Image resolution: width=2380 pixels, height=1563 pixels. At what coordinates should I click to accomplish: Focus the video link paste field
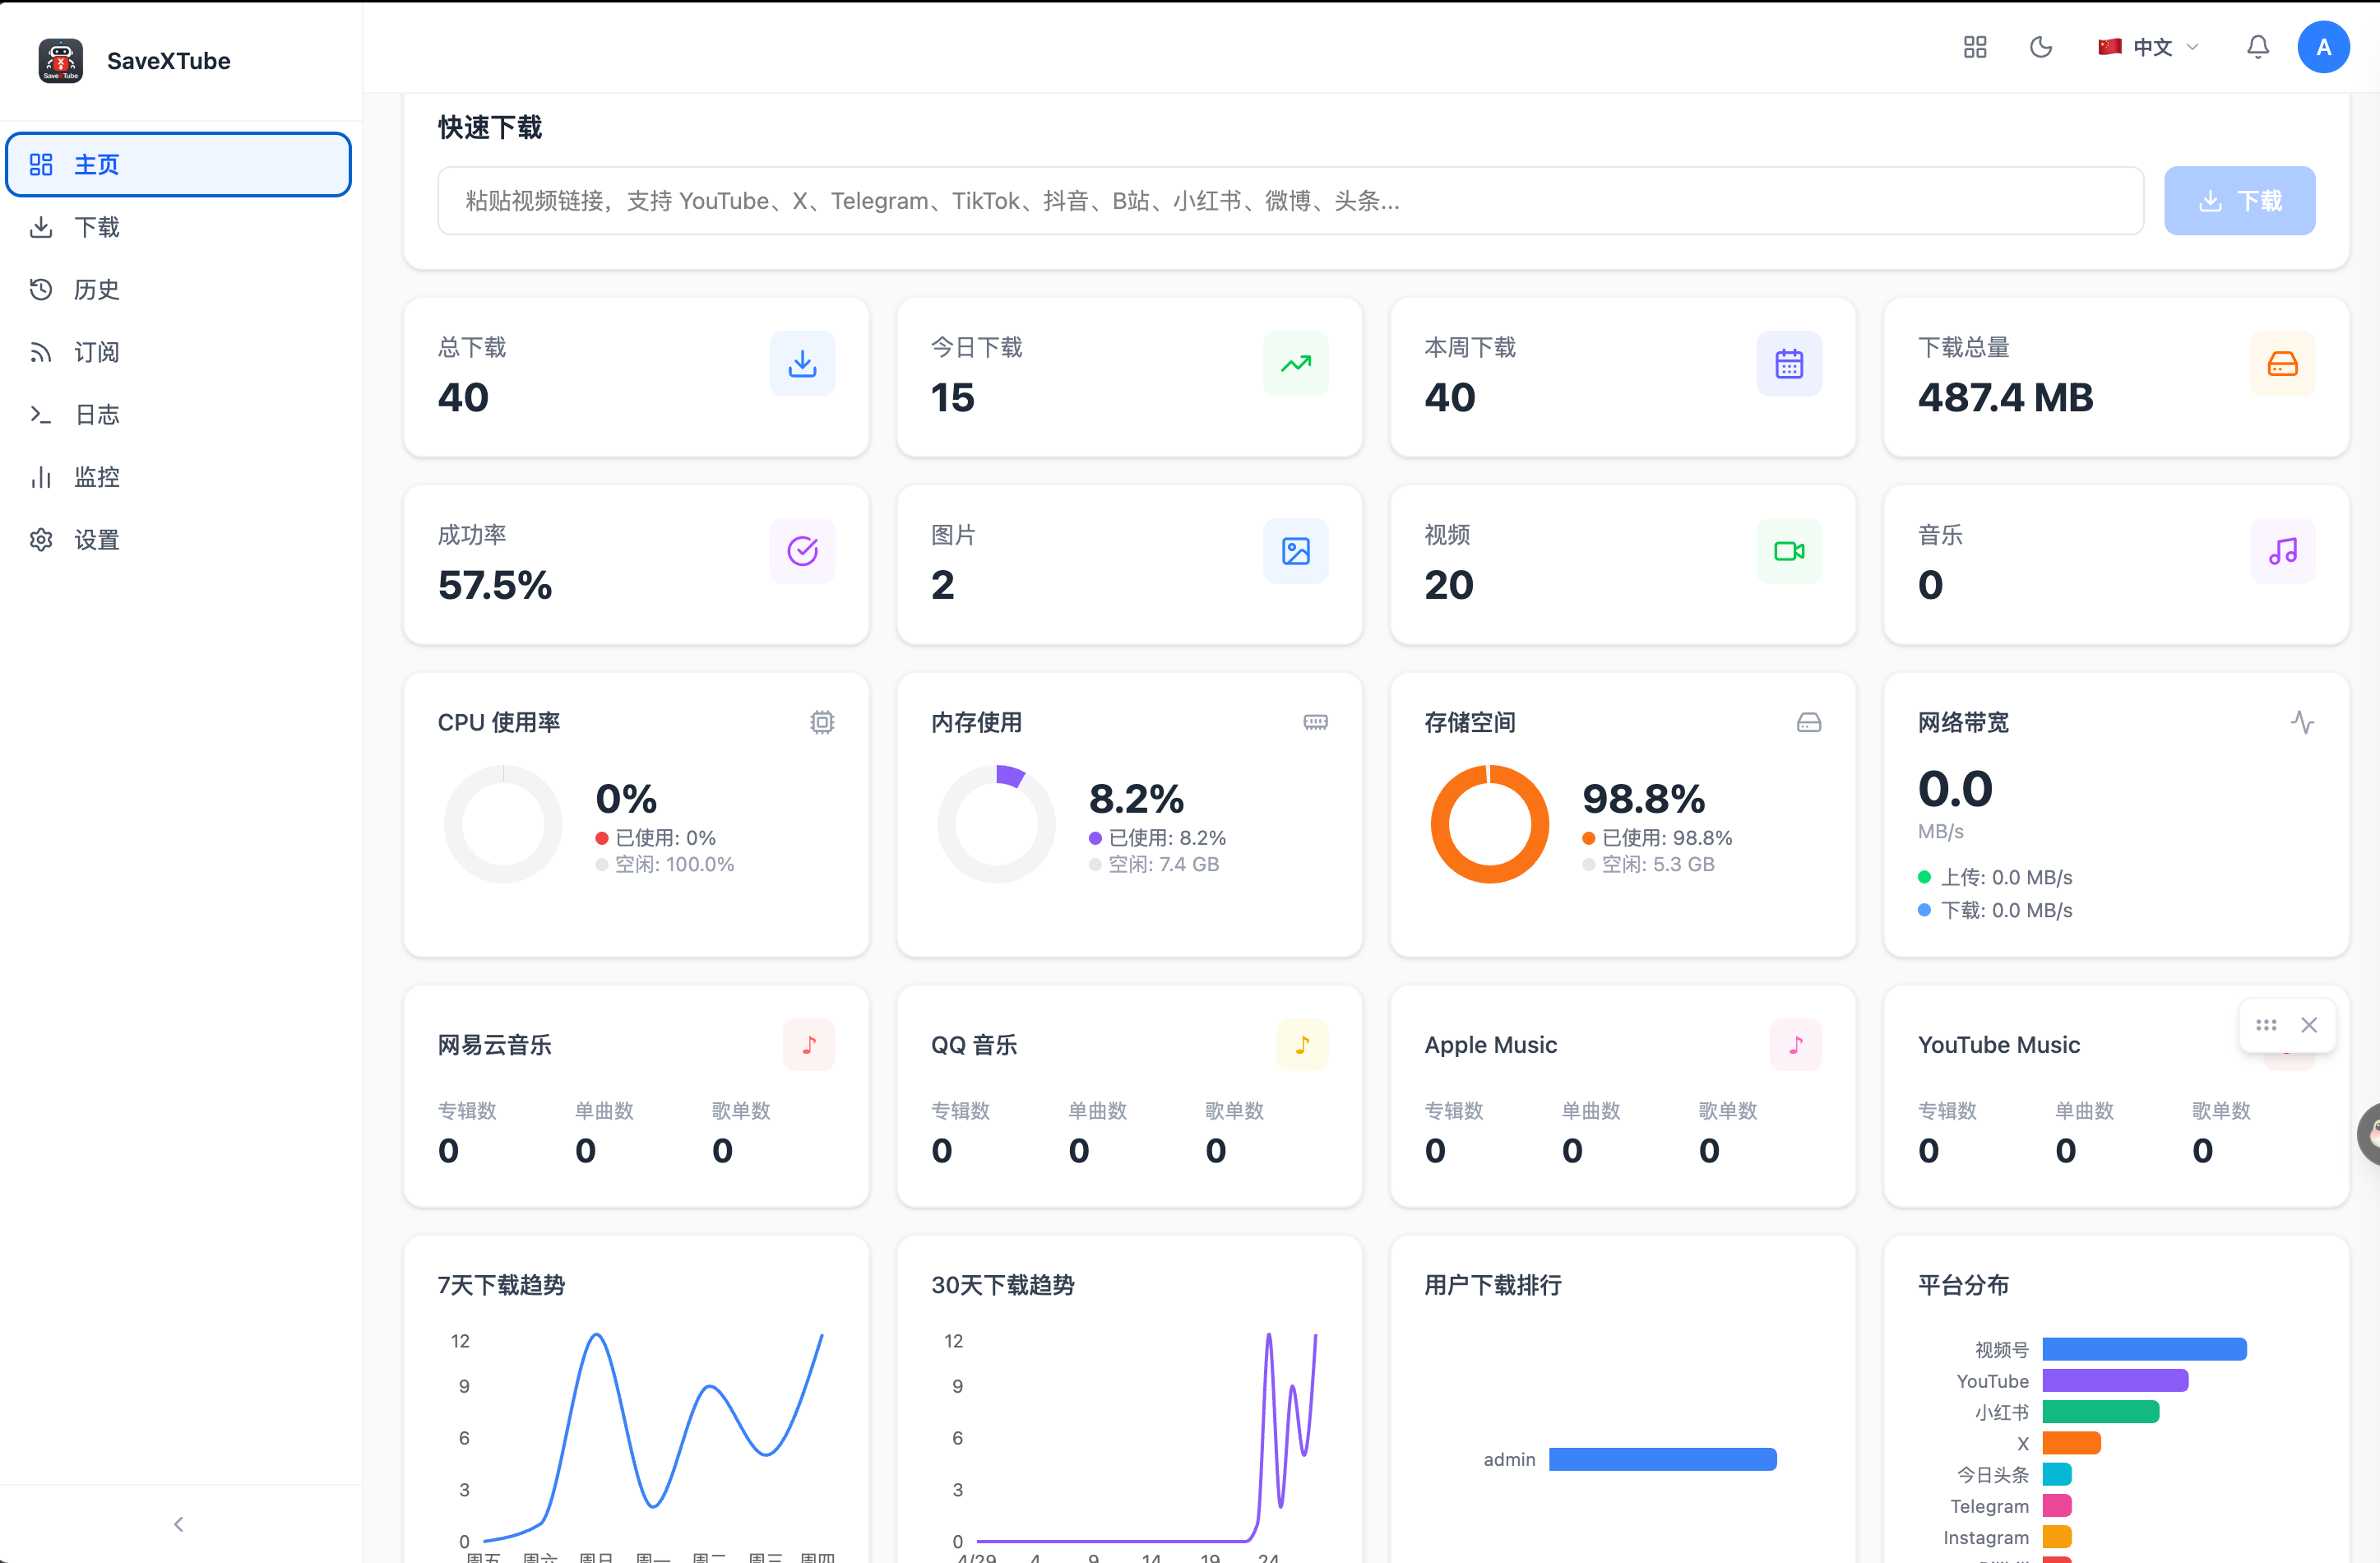click(1290, 201)
